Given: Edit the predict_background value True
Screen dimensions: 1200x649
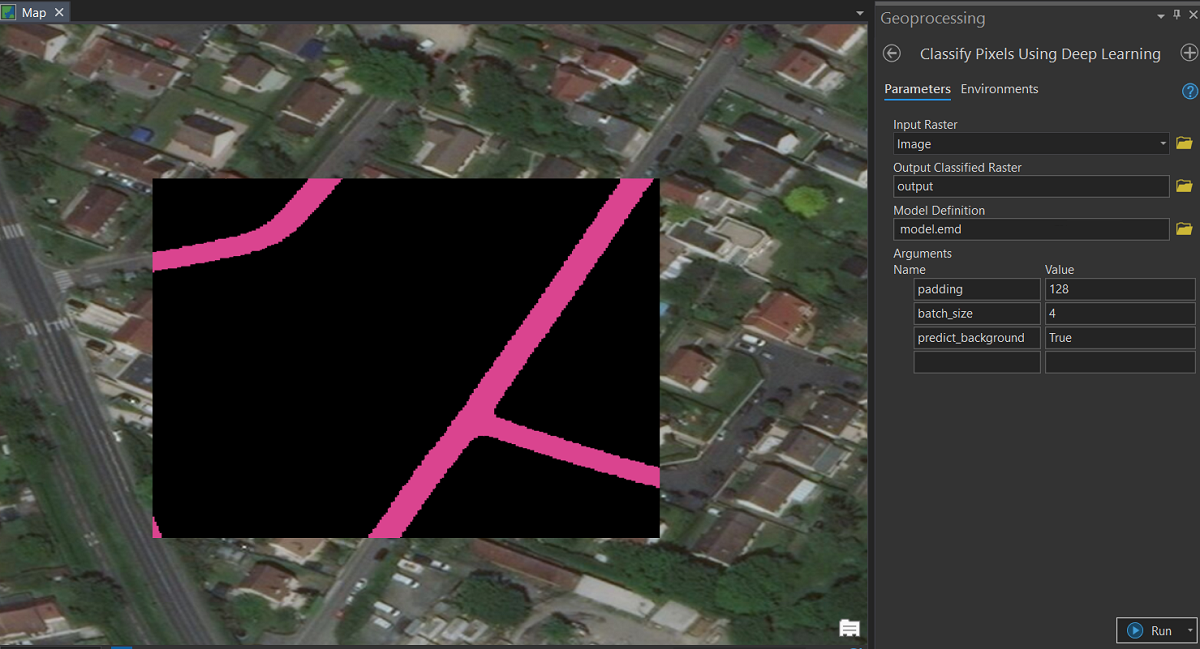Looking at the screenshot, I should 1119,338.
